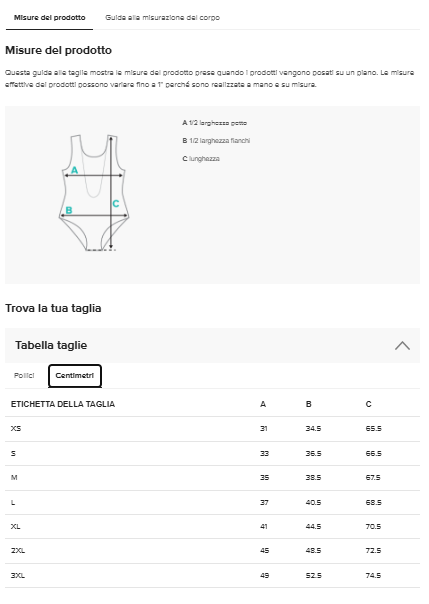Viewport: 429px width, 604px height.
Task: Open Misure del prodotto tab
Action: (x=49, y=18)
